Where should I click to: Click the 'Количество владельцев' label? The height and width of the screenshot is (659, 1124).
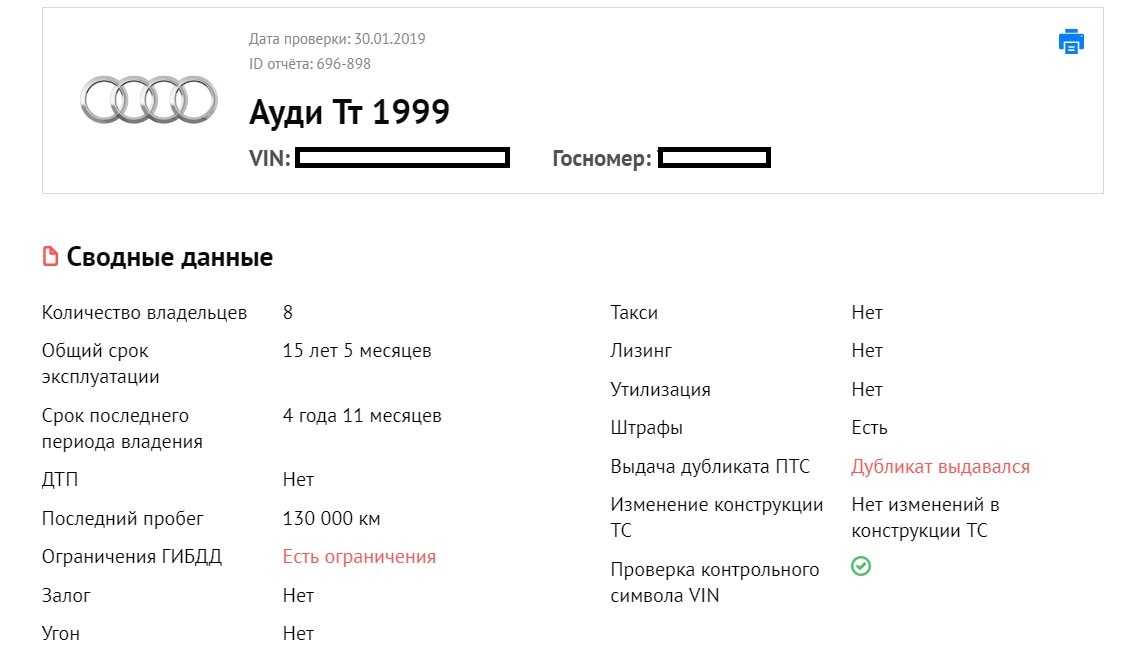point(144,313)
